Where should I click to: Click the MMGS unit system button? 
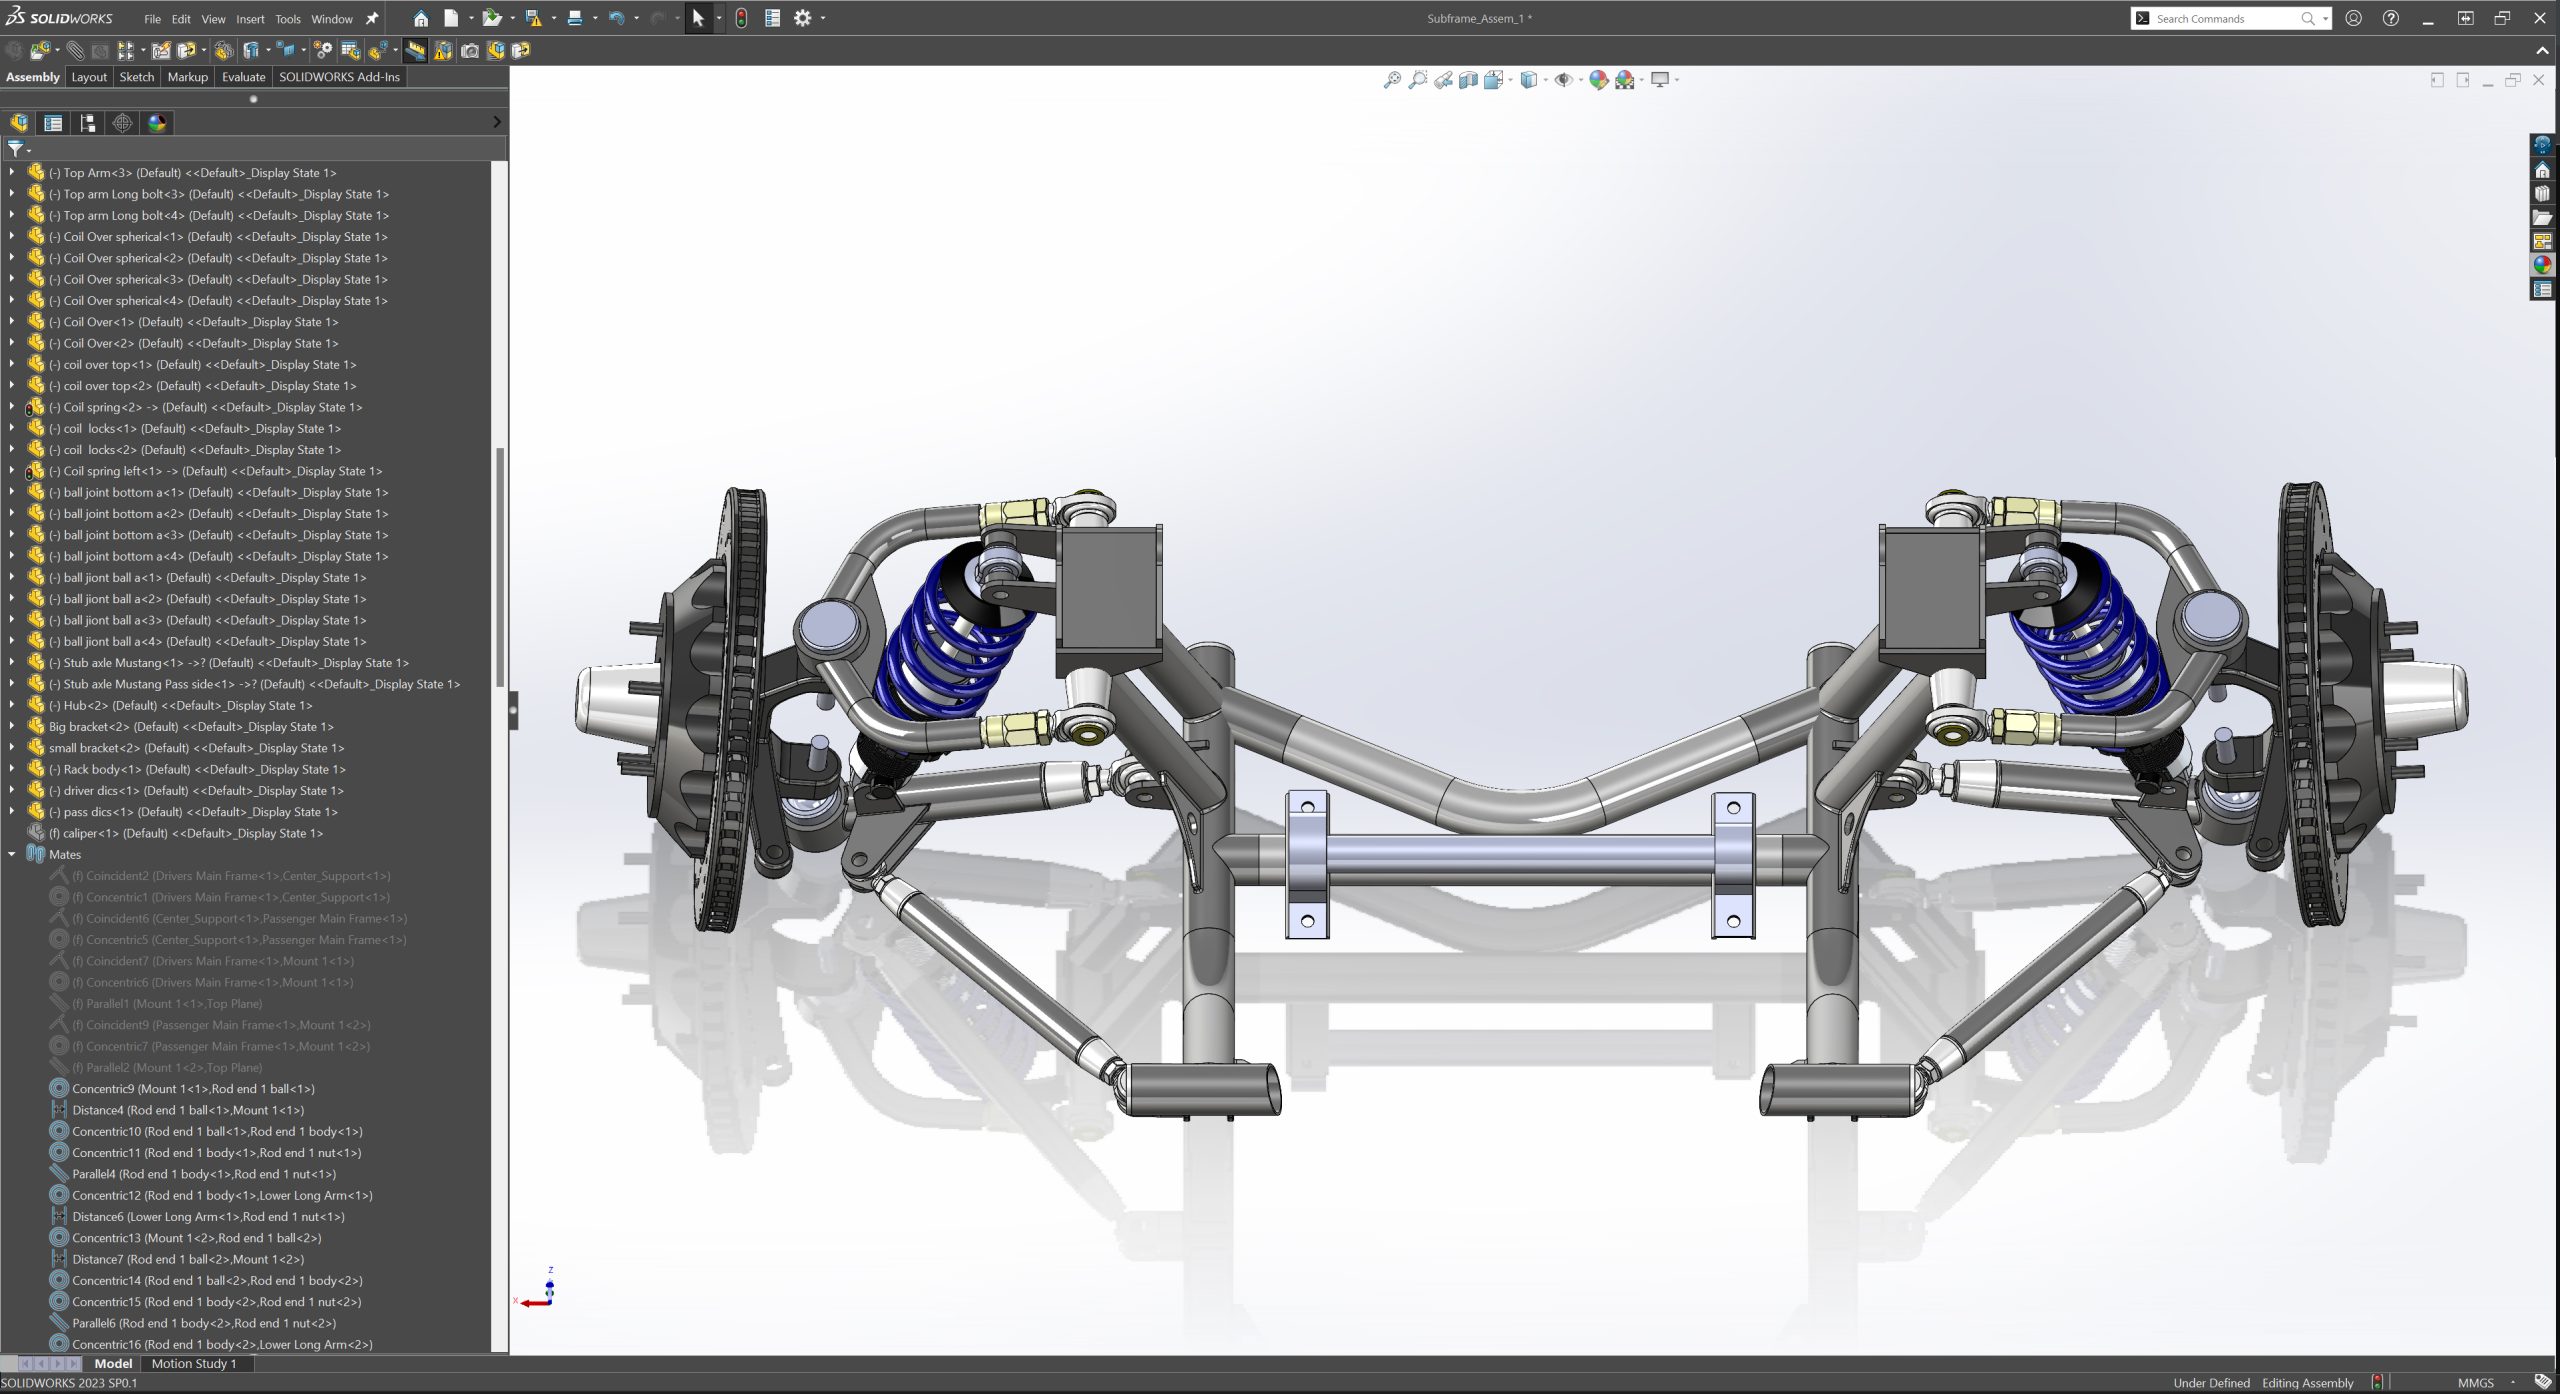[x=2475, y=1383]
